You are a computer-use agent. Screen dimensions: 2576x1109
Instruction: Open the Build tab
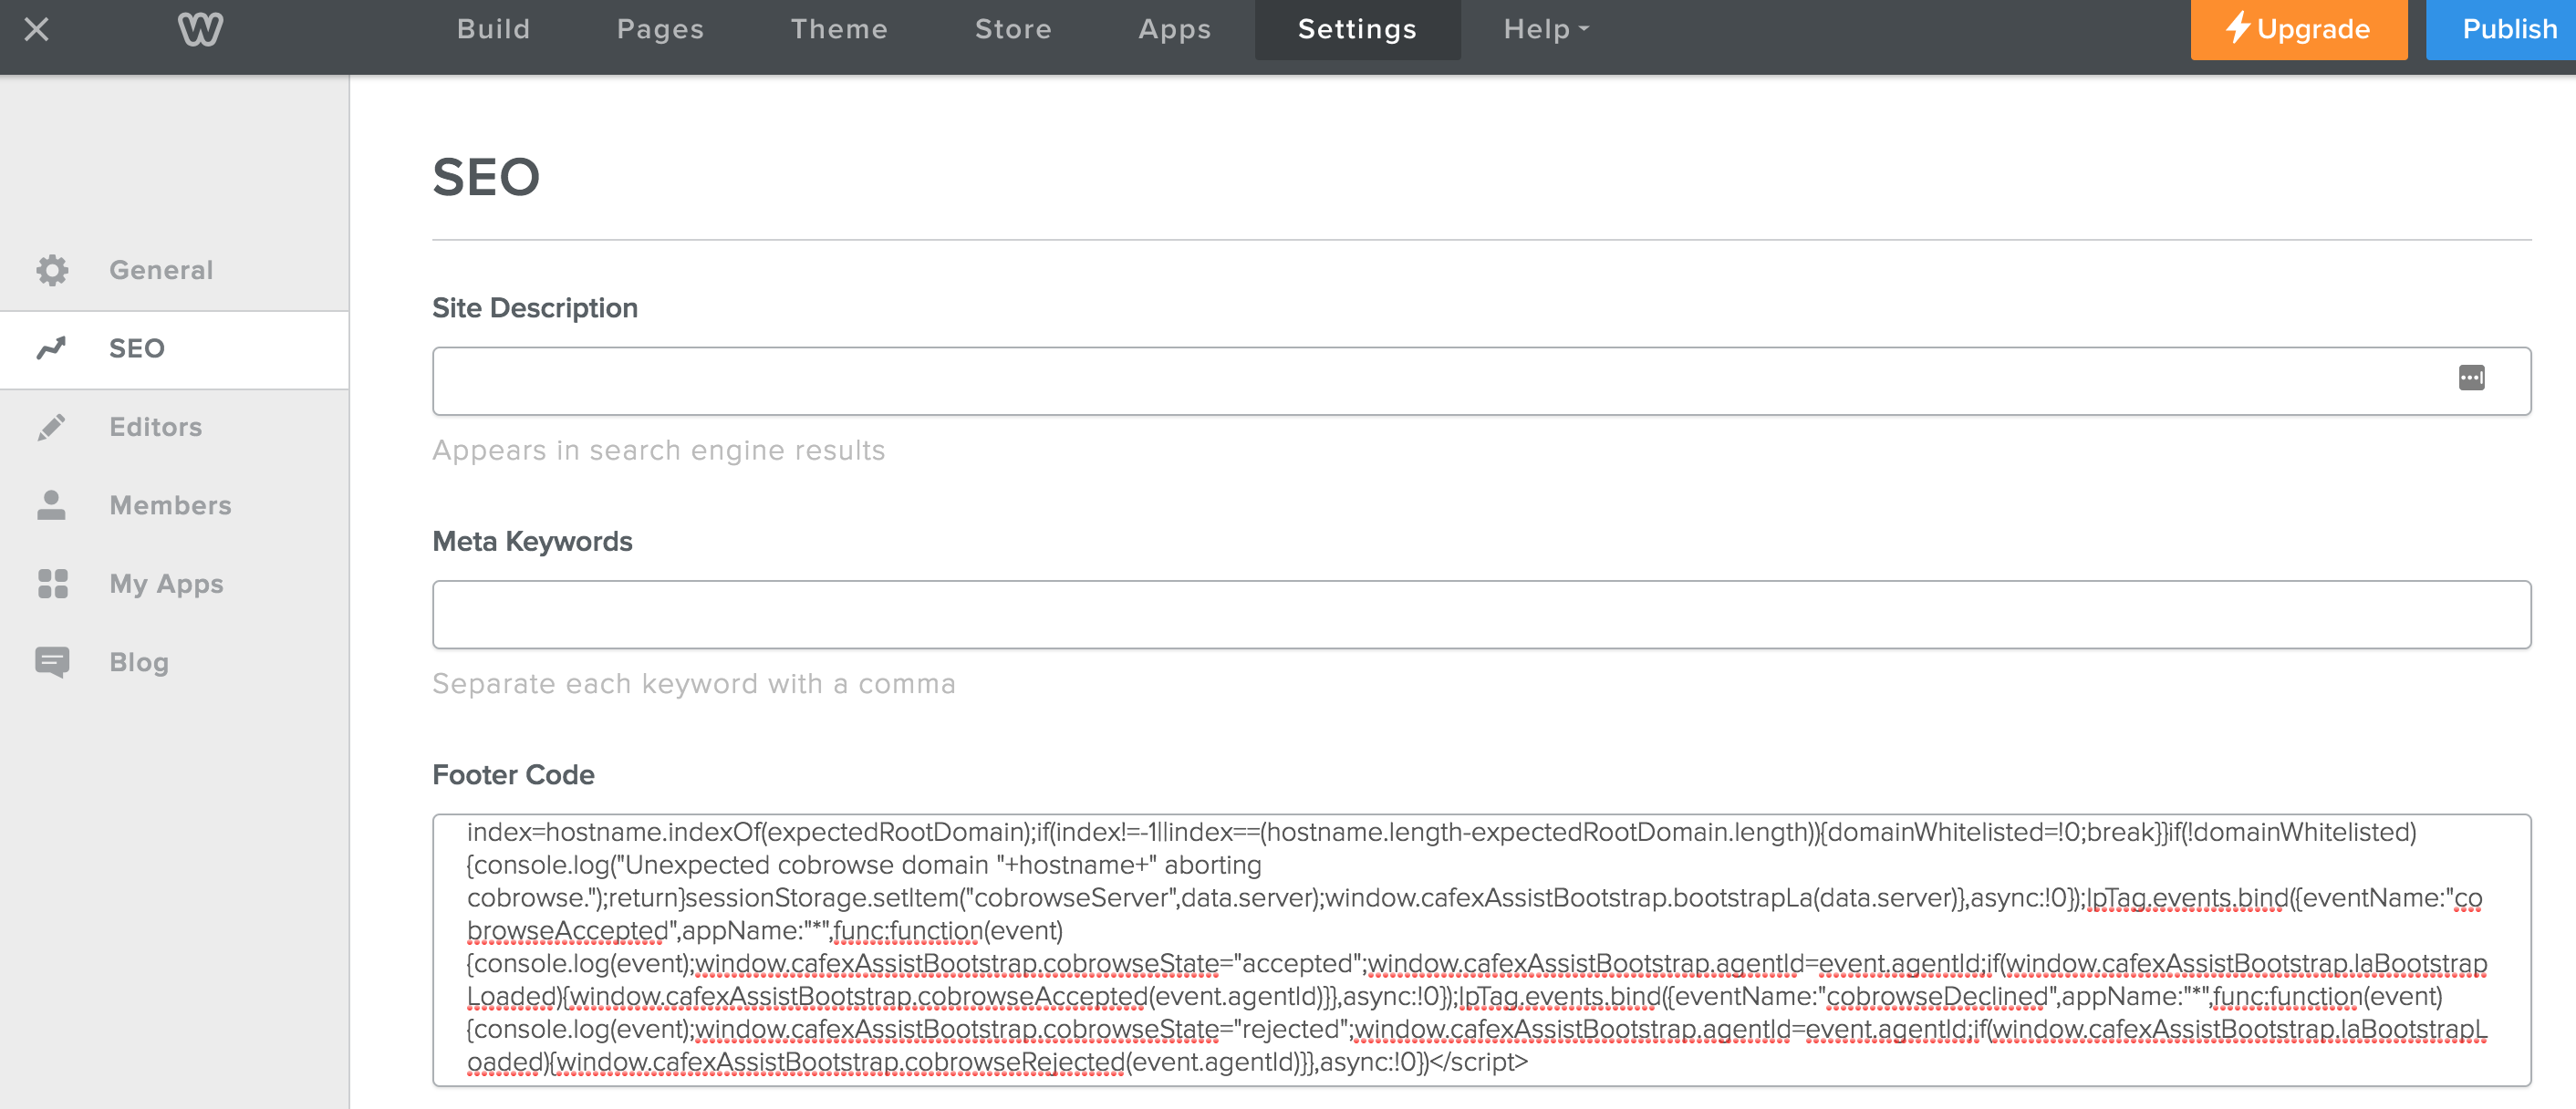point(493,29)
